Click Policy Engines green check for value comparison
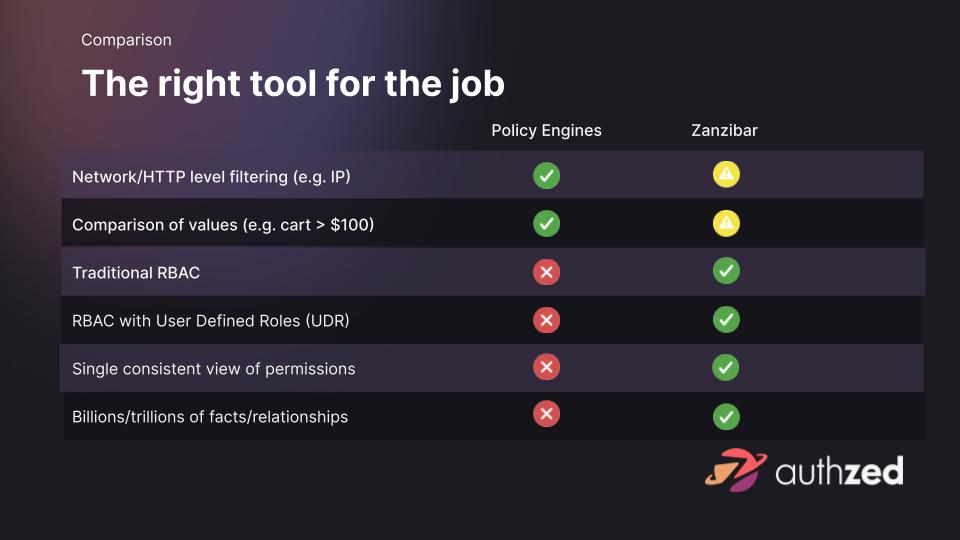Viewport: 960px width, 540px height. 546,224
